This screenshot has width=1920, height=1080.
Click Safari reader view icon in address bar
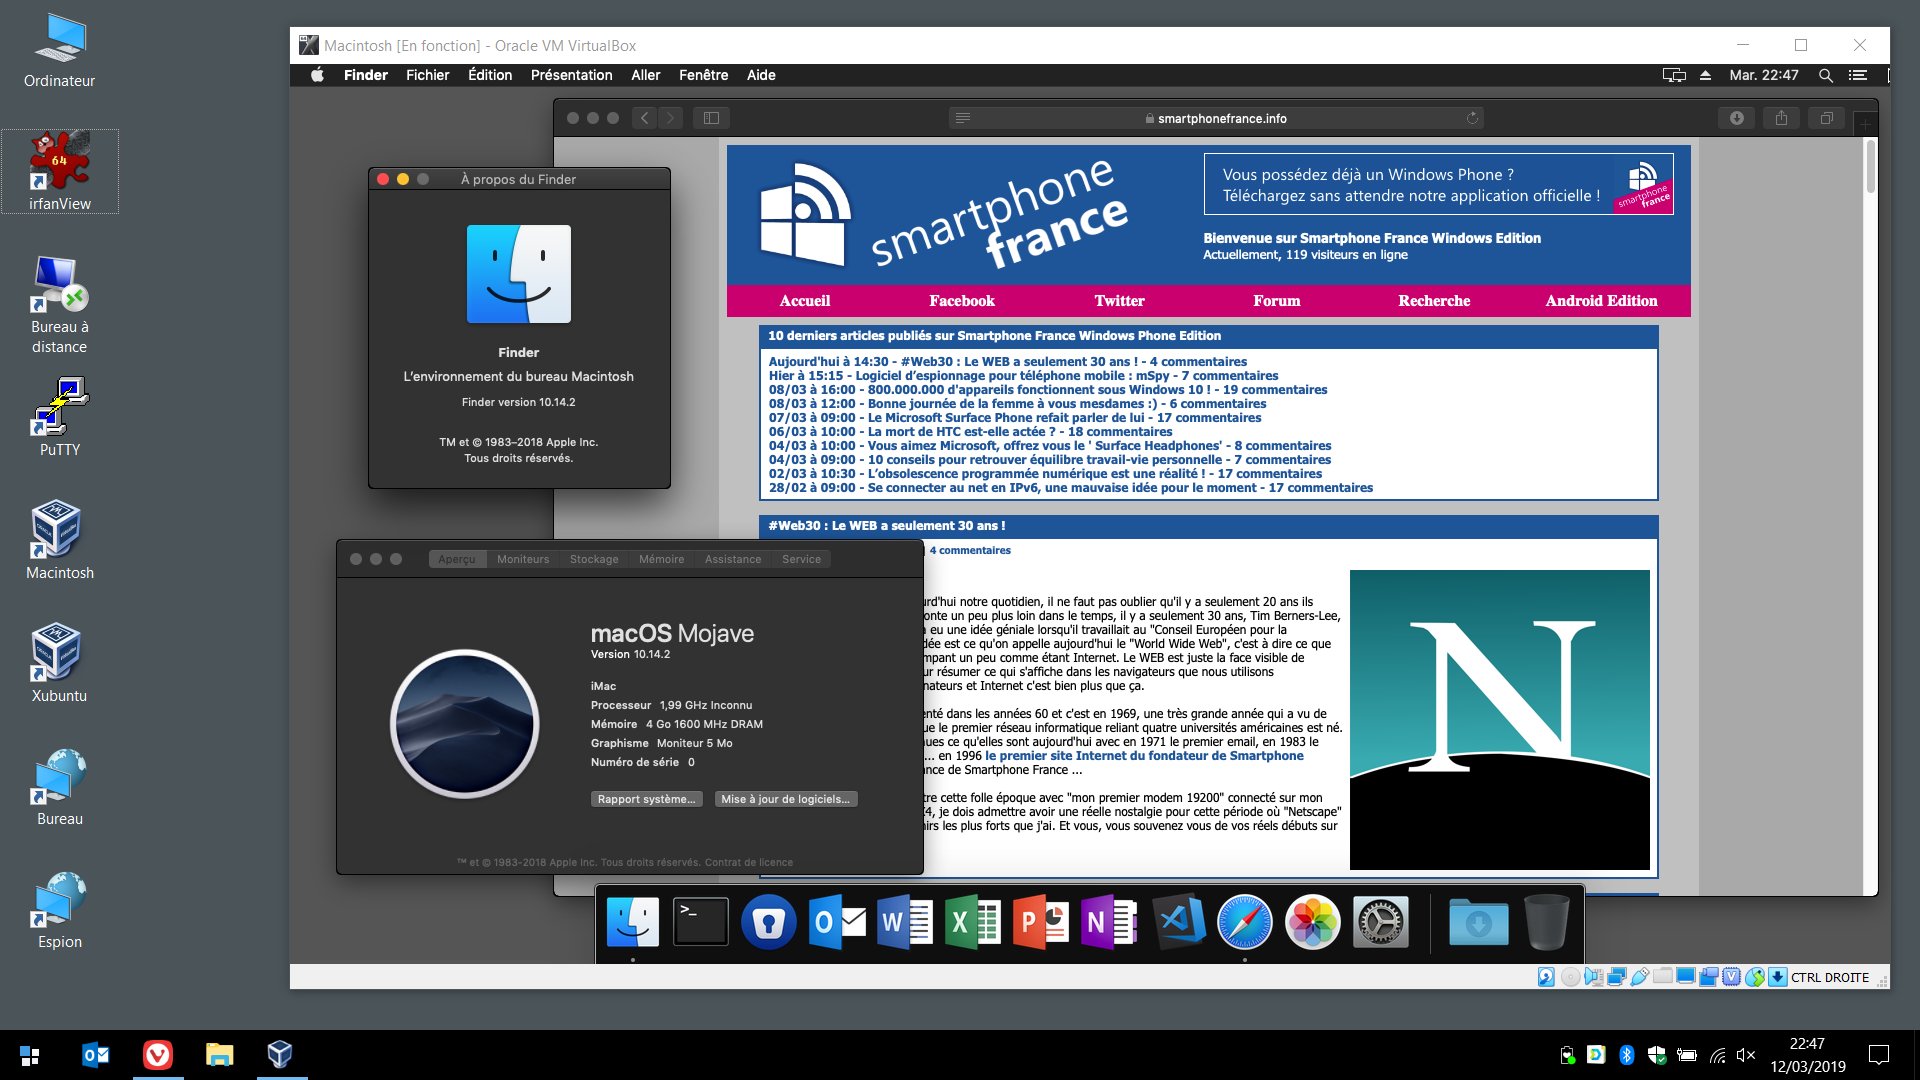[962, 118]
